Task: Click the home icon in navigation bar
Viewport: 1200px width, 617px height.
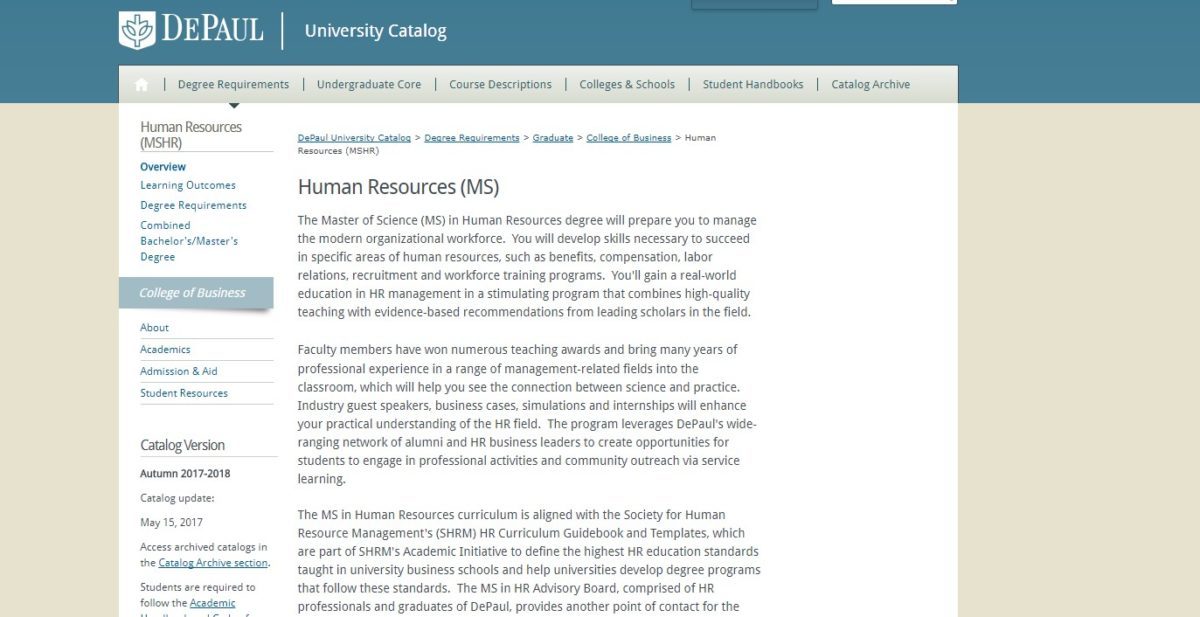Action: [x=141, y=85]
